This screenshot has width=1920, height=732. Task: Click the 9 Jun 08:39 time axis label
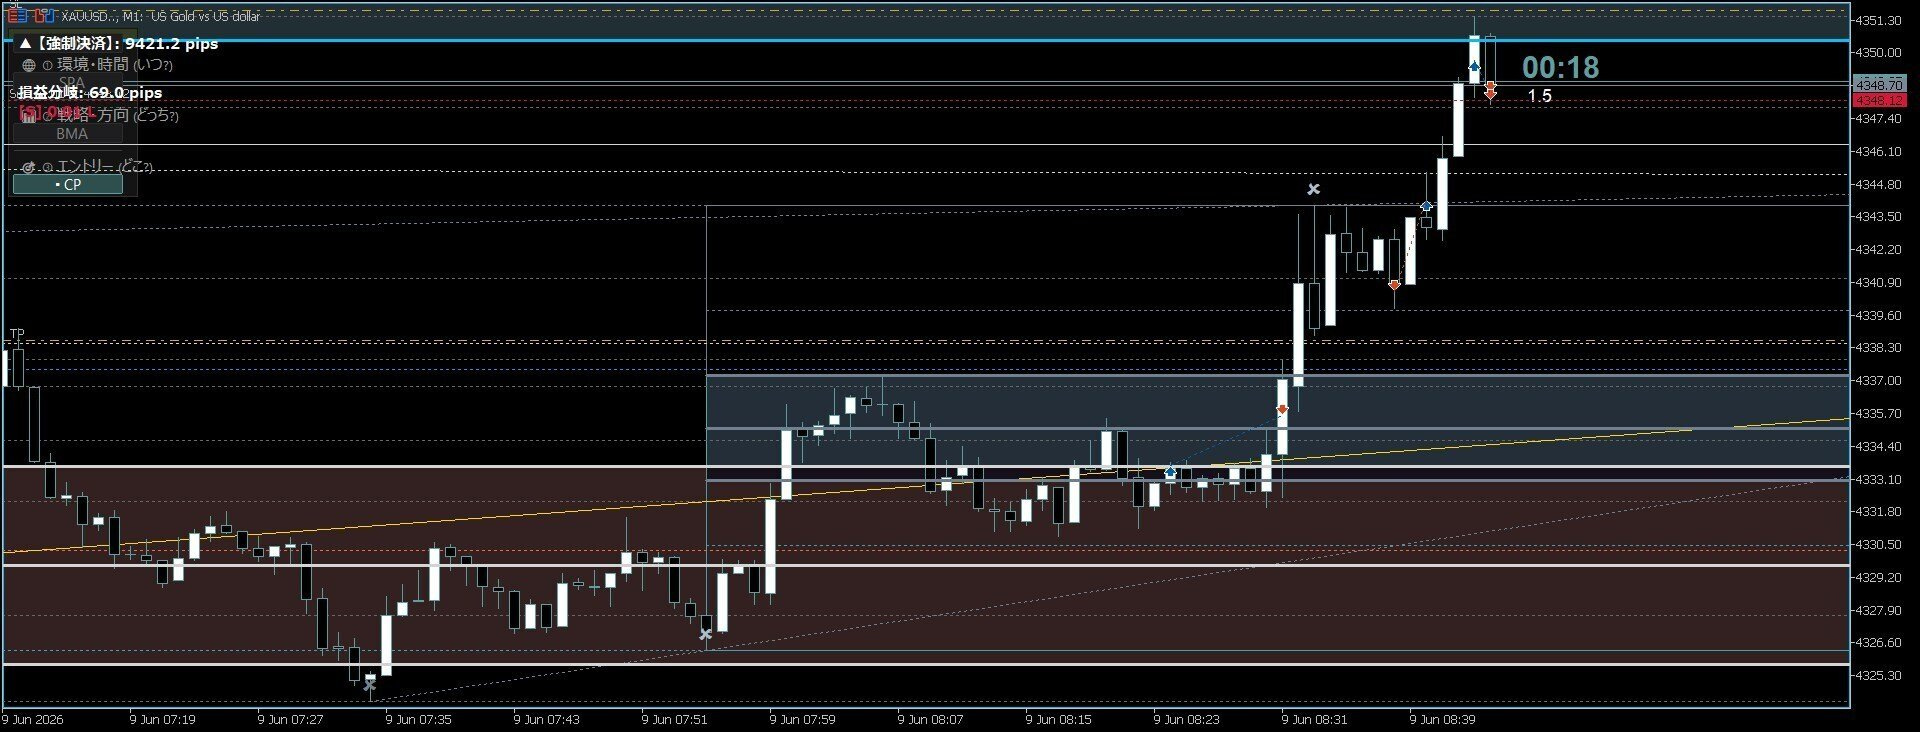click(1442, 719)
